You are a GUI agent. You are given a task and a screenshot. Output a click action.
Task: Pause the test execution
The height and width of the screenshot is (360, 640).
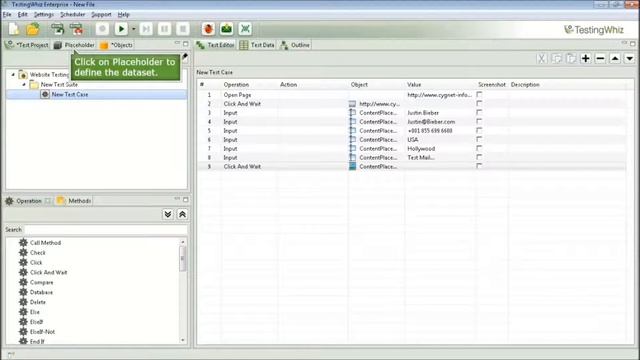[x=164, y=29]
